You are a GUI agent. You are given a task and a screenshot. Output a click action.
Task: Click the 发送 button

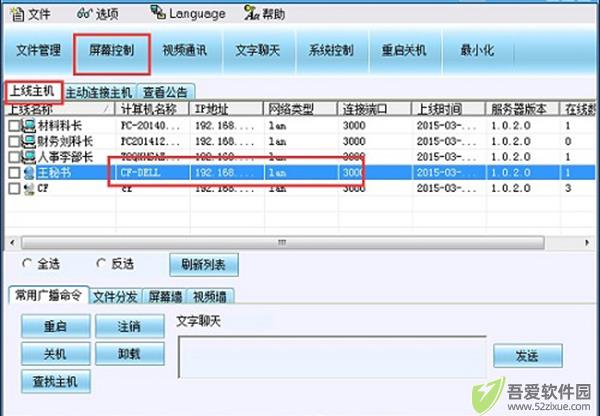click(x=528, y=356)
